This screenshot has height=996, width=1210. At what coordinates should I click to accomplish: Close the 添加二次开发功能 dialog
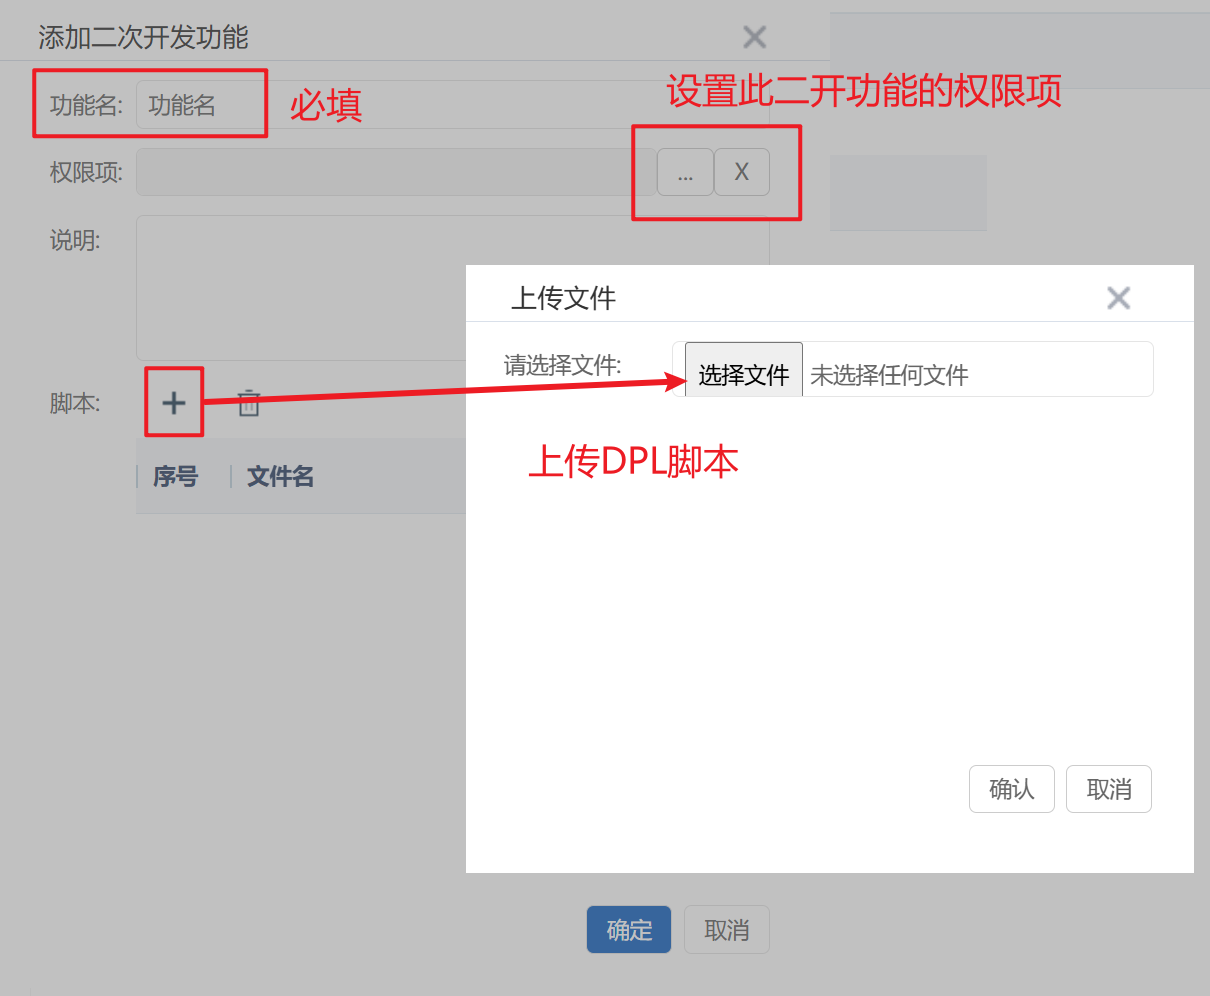(x=754, y=38)
